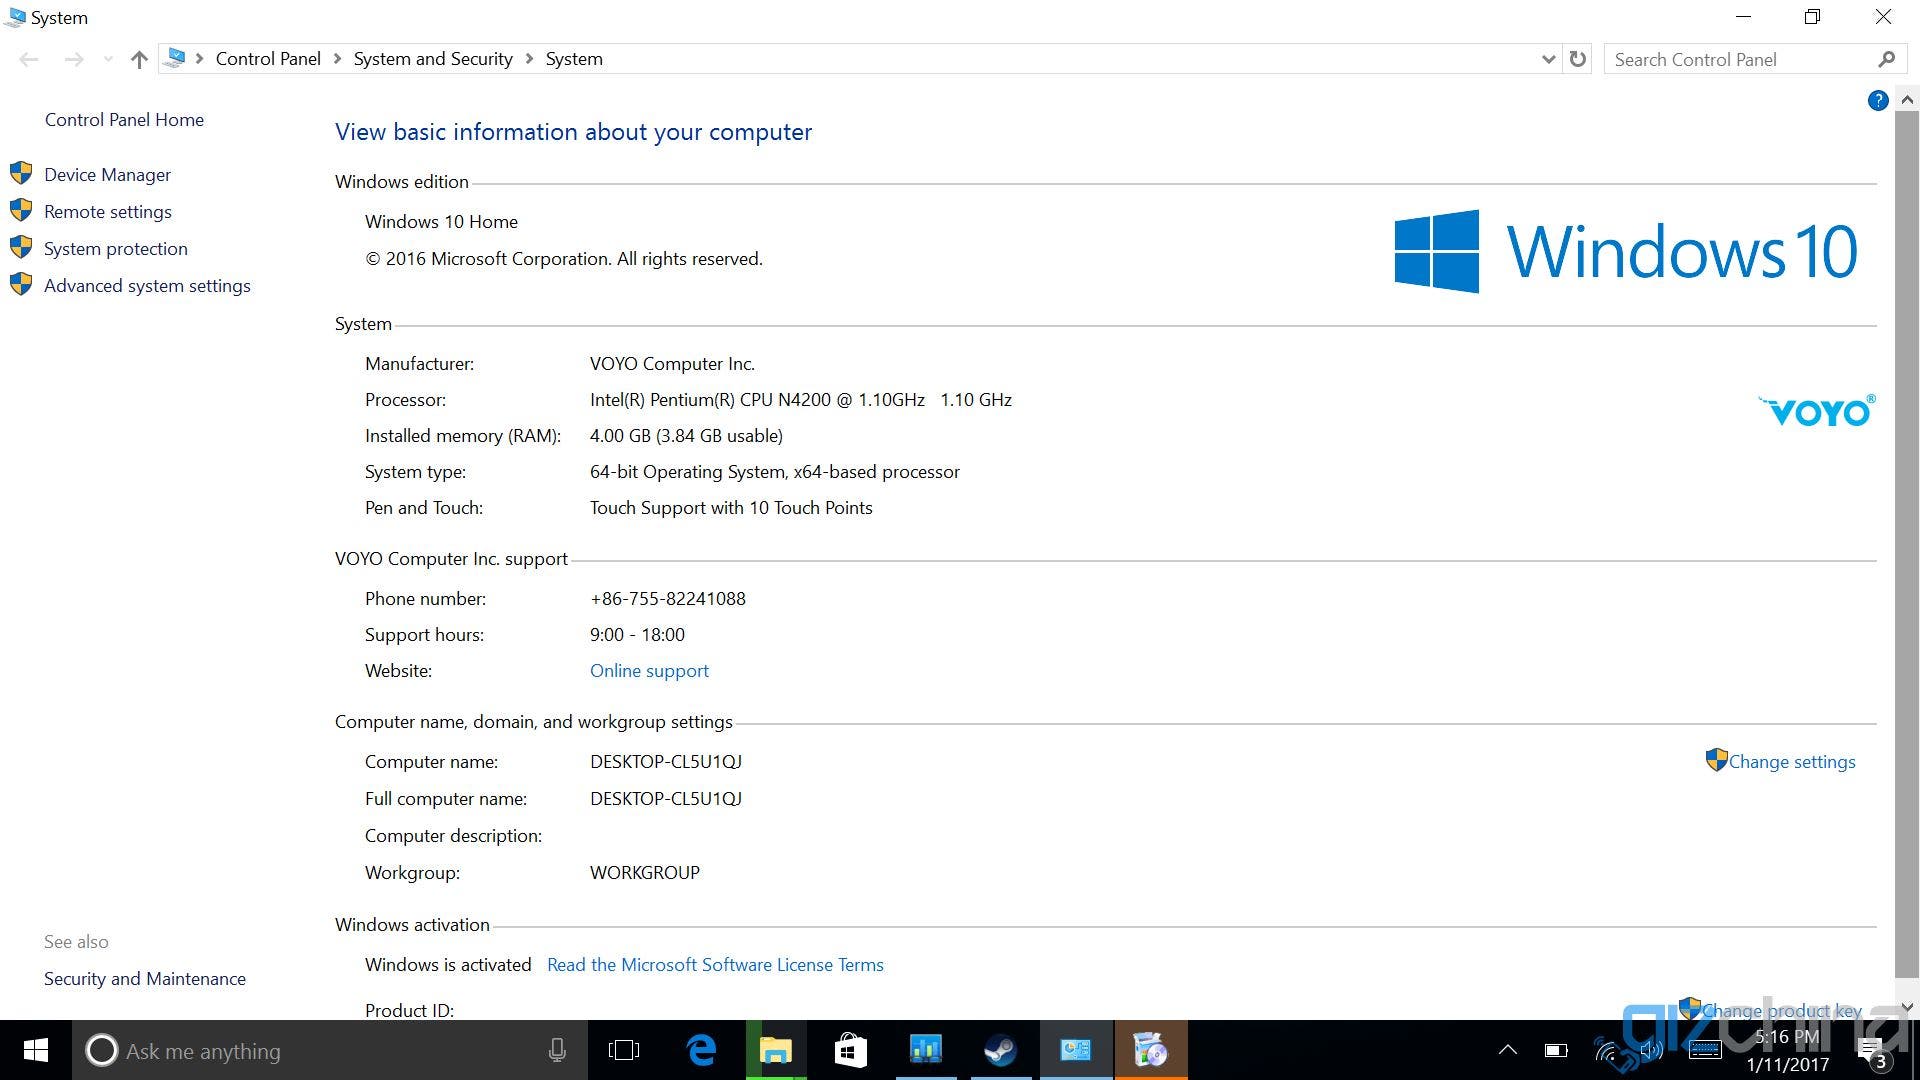Click the Forward navigation arrow
The height and width of the screenshot is (1080, 1920).
pos(74,59)
